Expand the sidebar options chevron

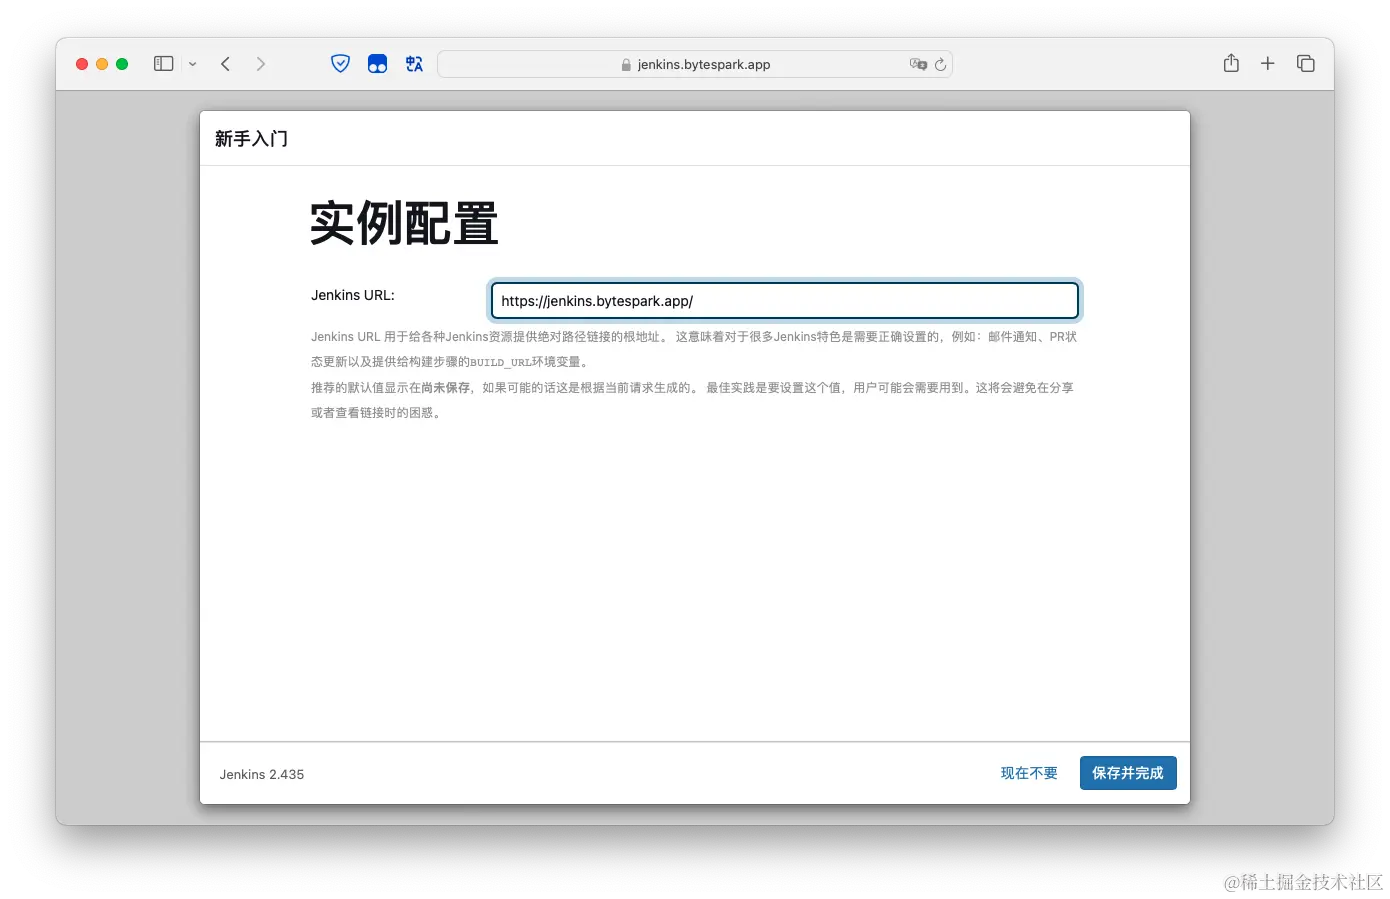click(x=193, y=64)
